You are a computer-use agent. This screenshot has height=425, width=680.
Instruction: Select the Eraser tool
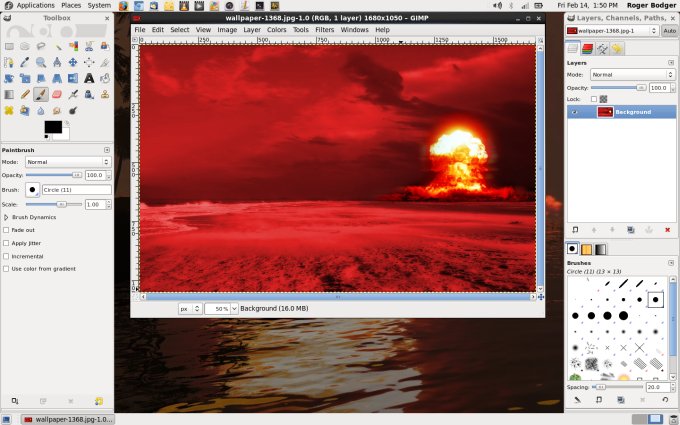(57, 94)
